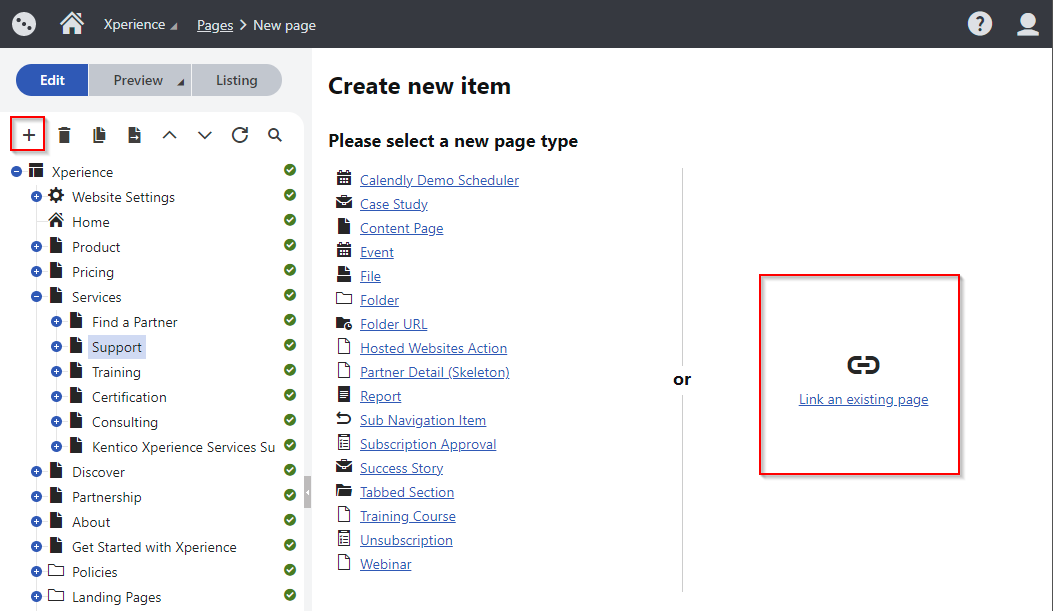Click the briefcase icon beside Success Story
Screen dimensions: 1053x611
344,466
